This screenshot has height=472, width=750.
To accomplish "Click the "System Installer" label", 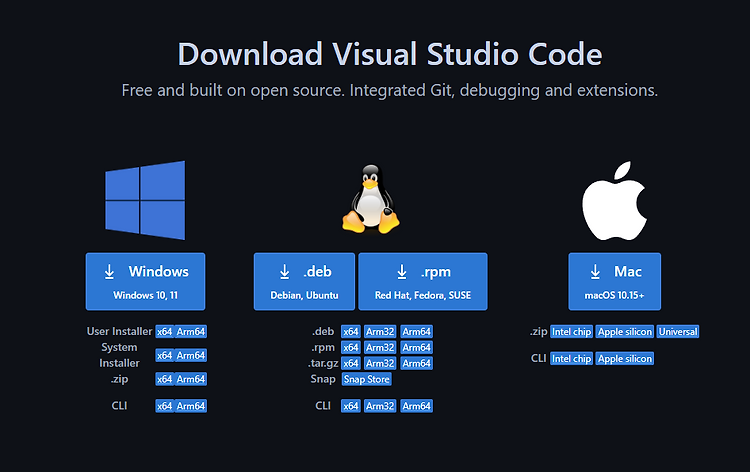I will tap(119, 355).
